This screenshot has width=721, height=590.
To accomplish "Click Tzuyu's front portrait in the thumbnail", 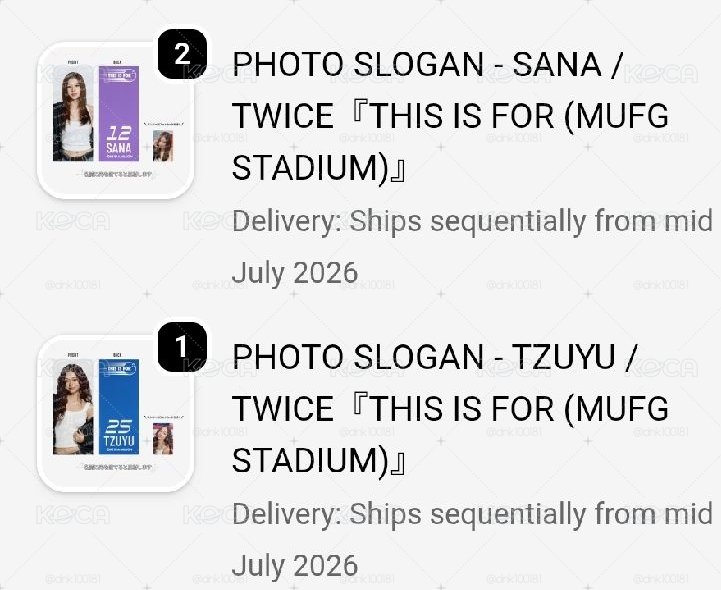I will 73,408.
